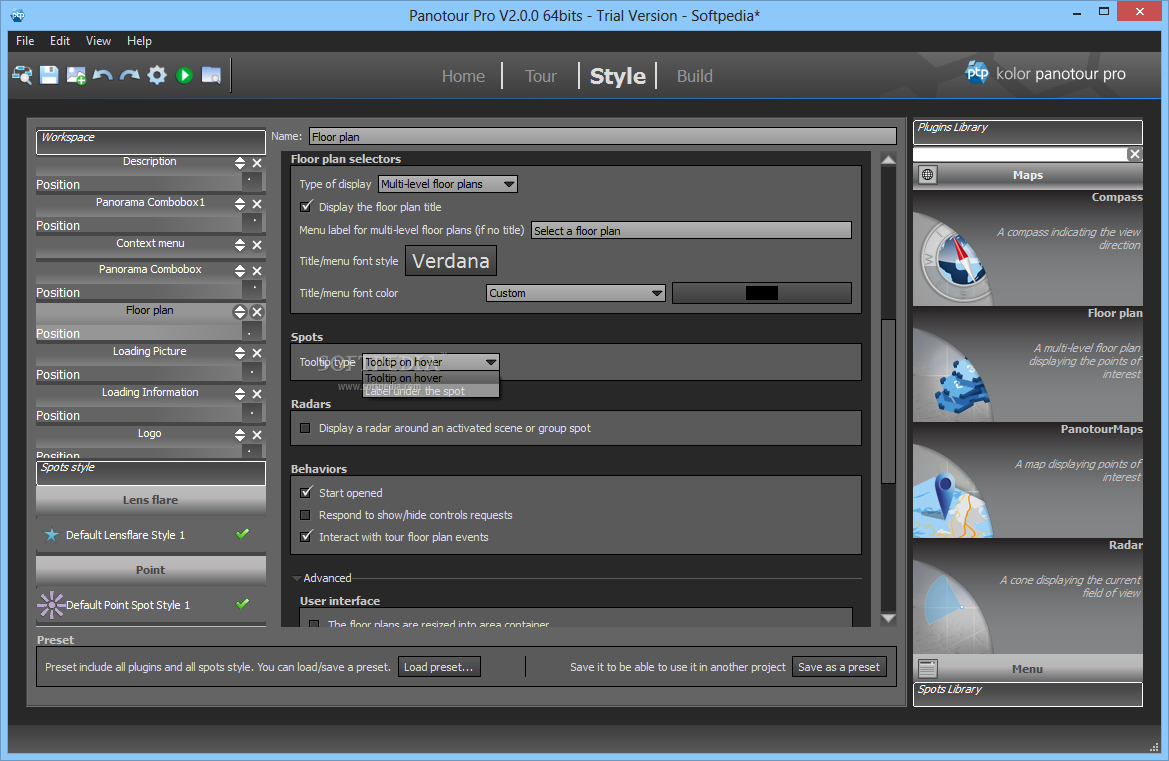
Task: Remove Context menu plugin with its X
Action: click(257, 245)
